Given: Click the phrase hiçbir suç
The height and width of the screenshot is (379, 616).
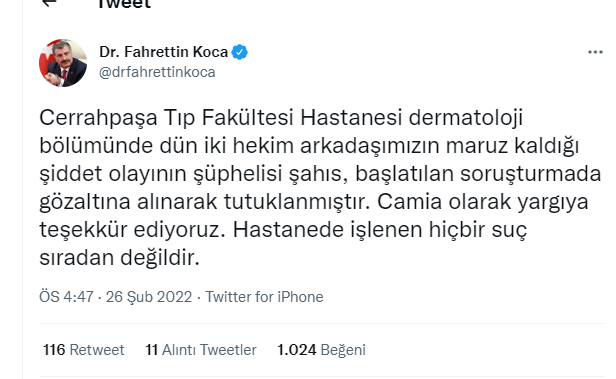Looking at the screenshot, I should coord(477,230).
